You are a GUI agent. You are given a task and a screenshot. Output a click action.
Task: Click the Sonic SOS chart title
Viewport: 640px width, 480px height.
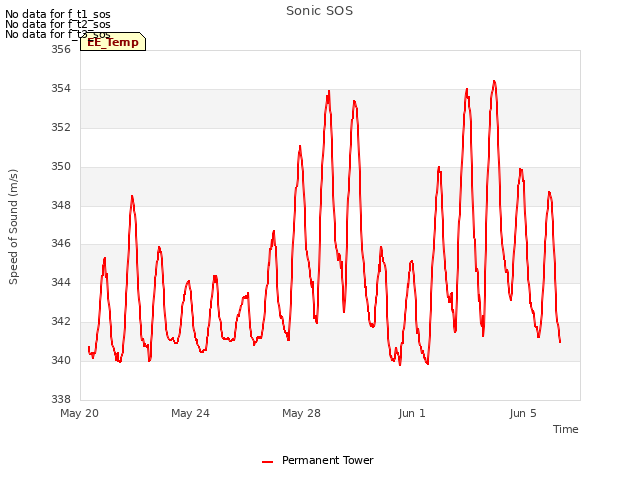[x=319, y=11]
